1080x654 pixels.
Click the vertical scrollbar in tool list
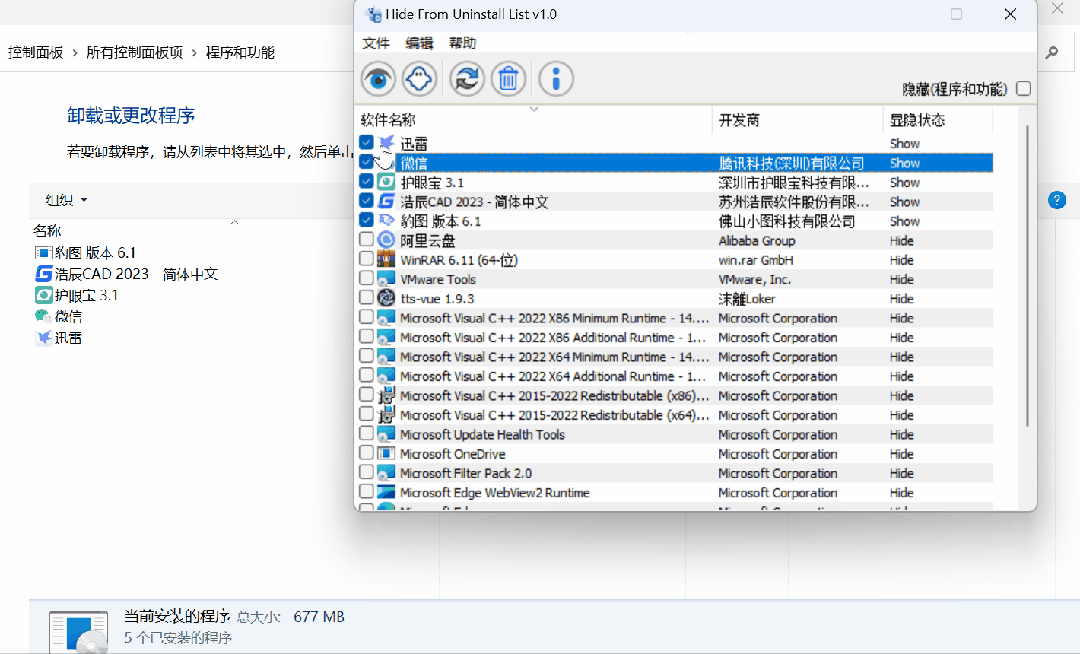[x=1027, y=275]
